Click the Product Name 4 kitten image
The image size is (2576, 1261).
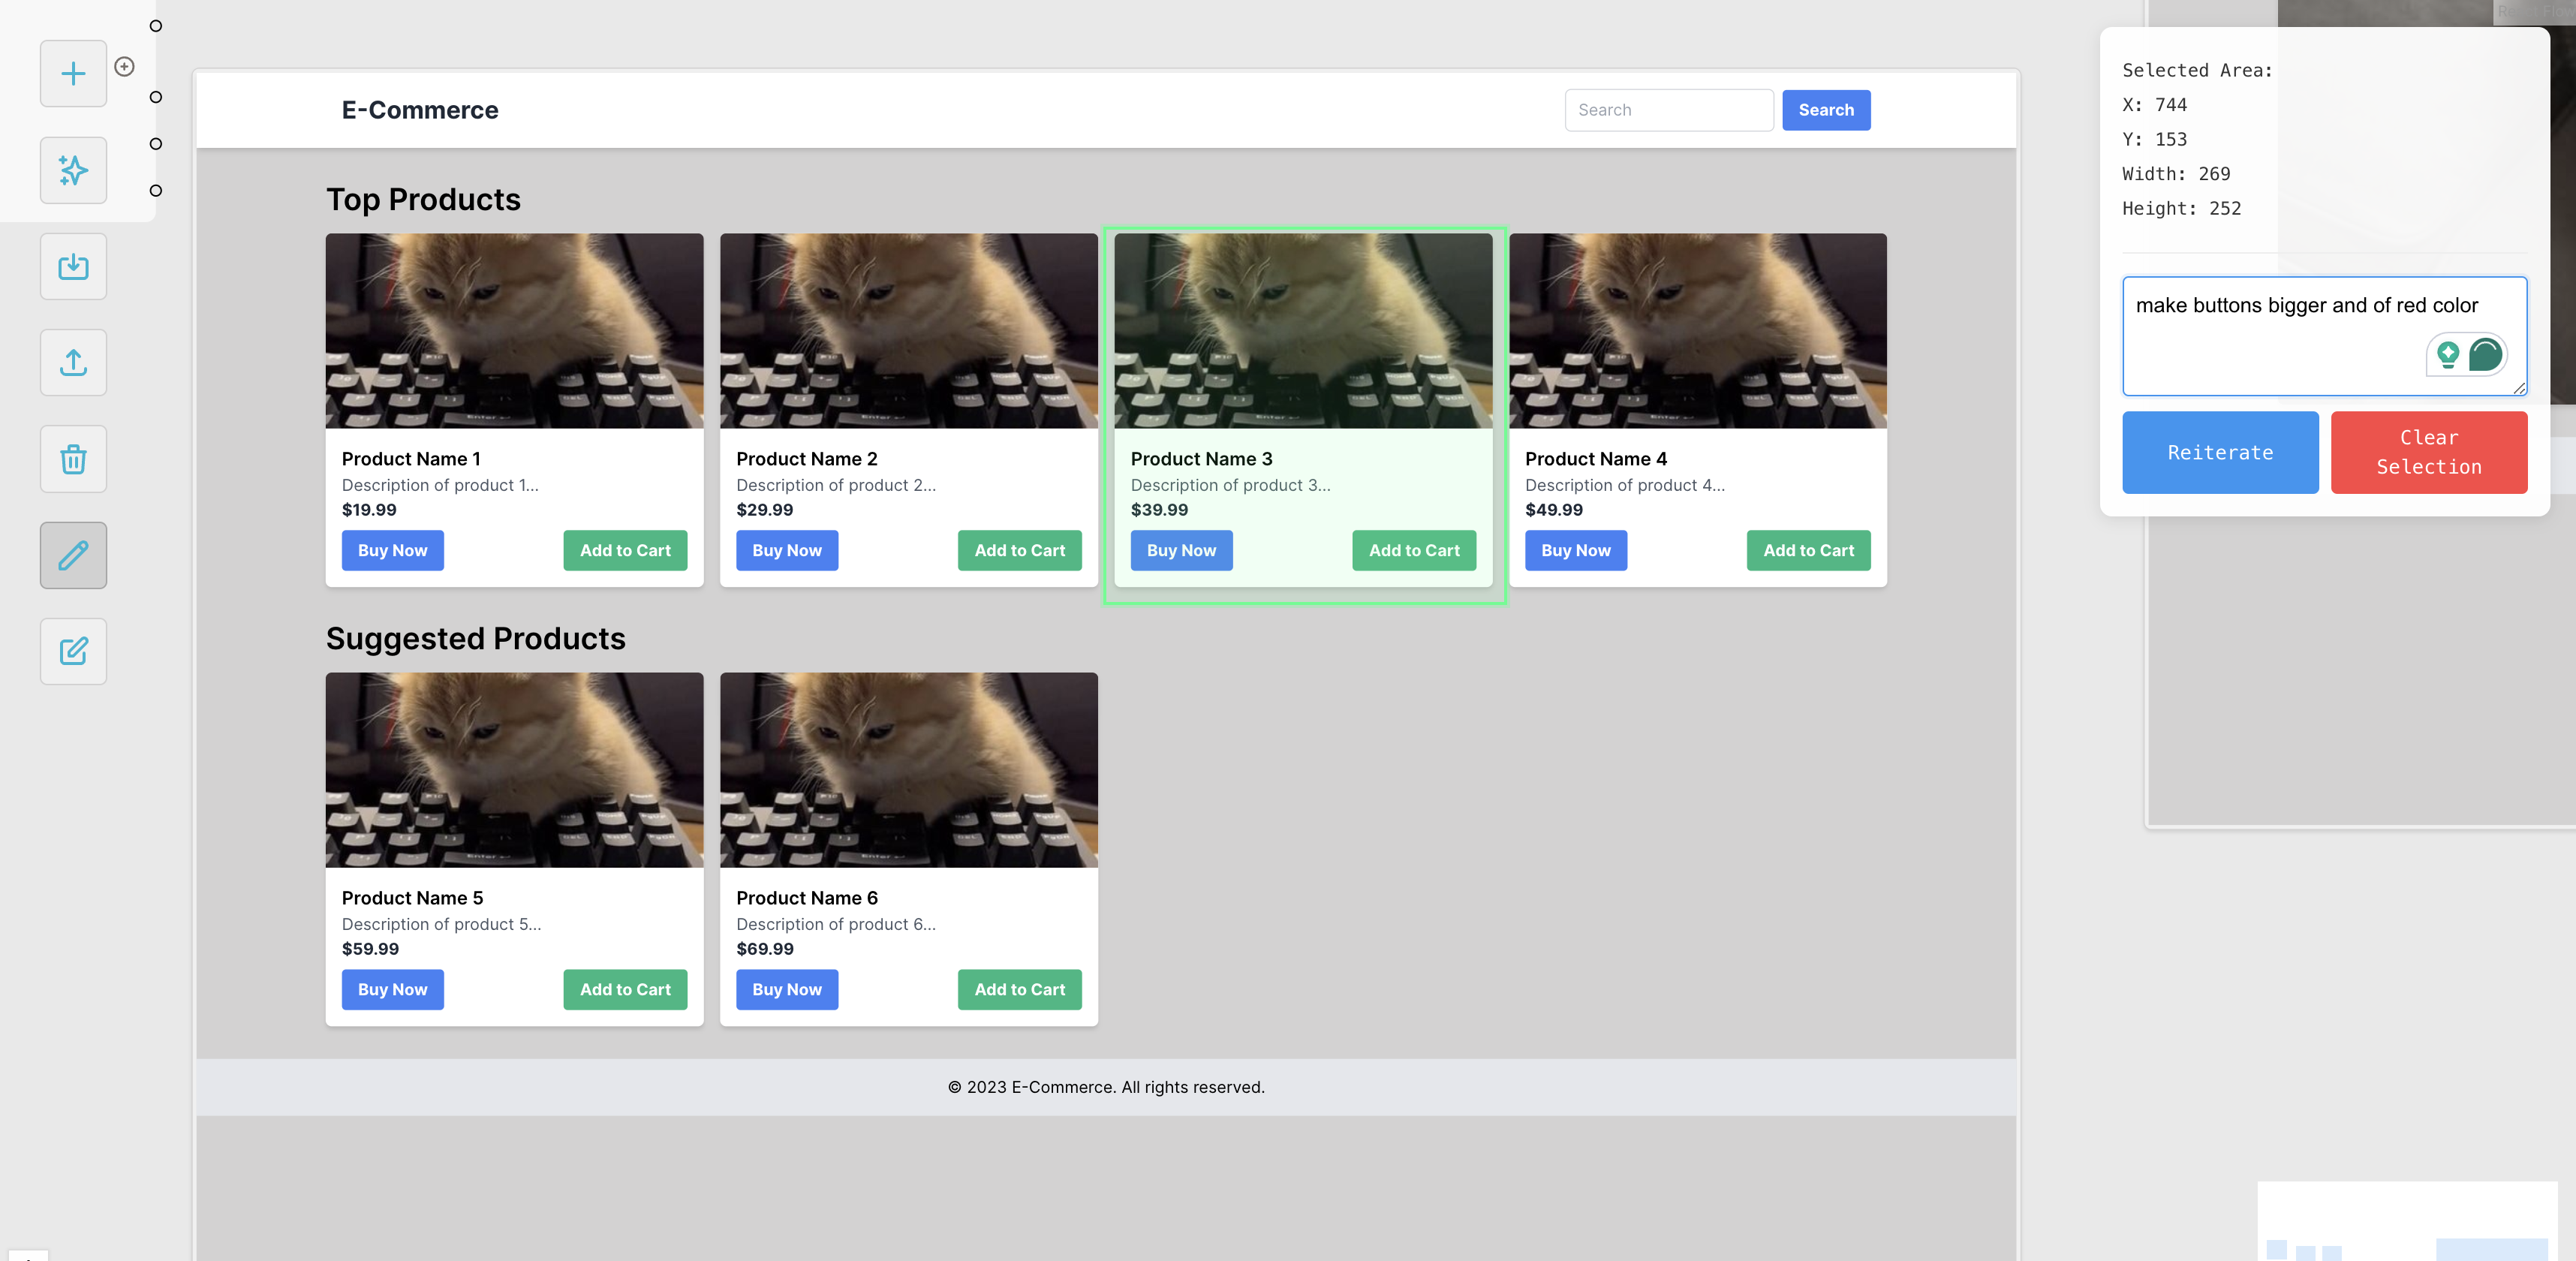pyautogui.click(x=1697, y=331)
